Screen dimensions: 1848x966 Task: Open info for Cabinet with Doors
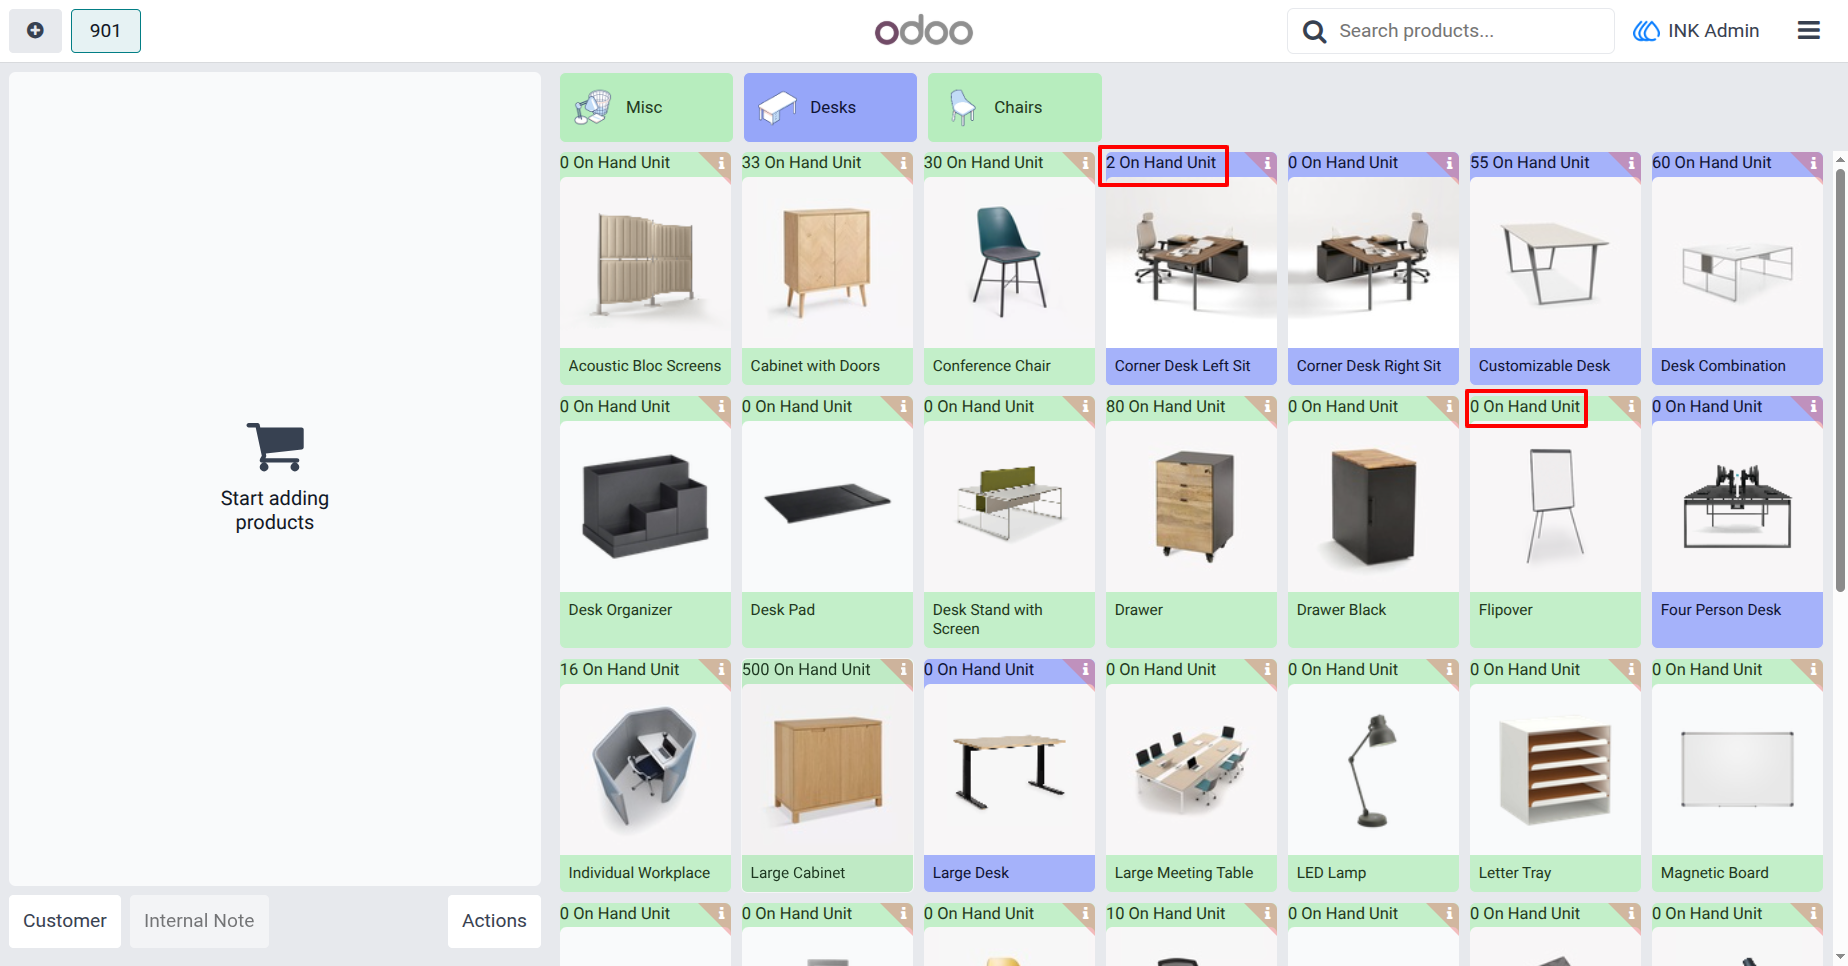pyautogui.click(x=903, y=163)
